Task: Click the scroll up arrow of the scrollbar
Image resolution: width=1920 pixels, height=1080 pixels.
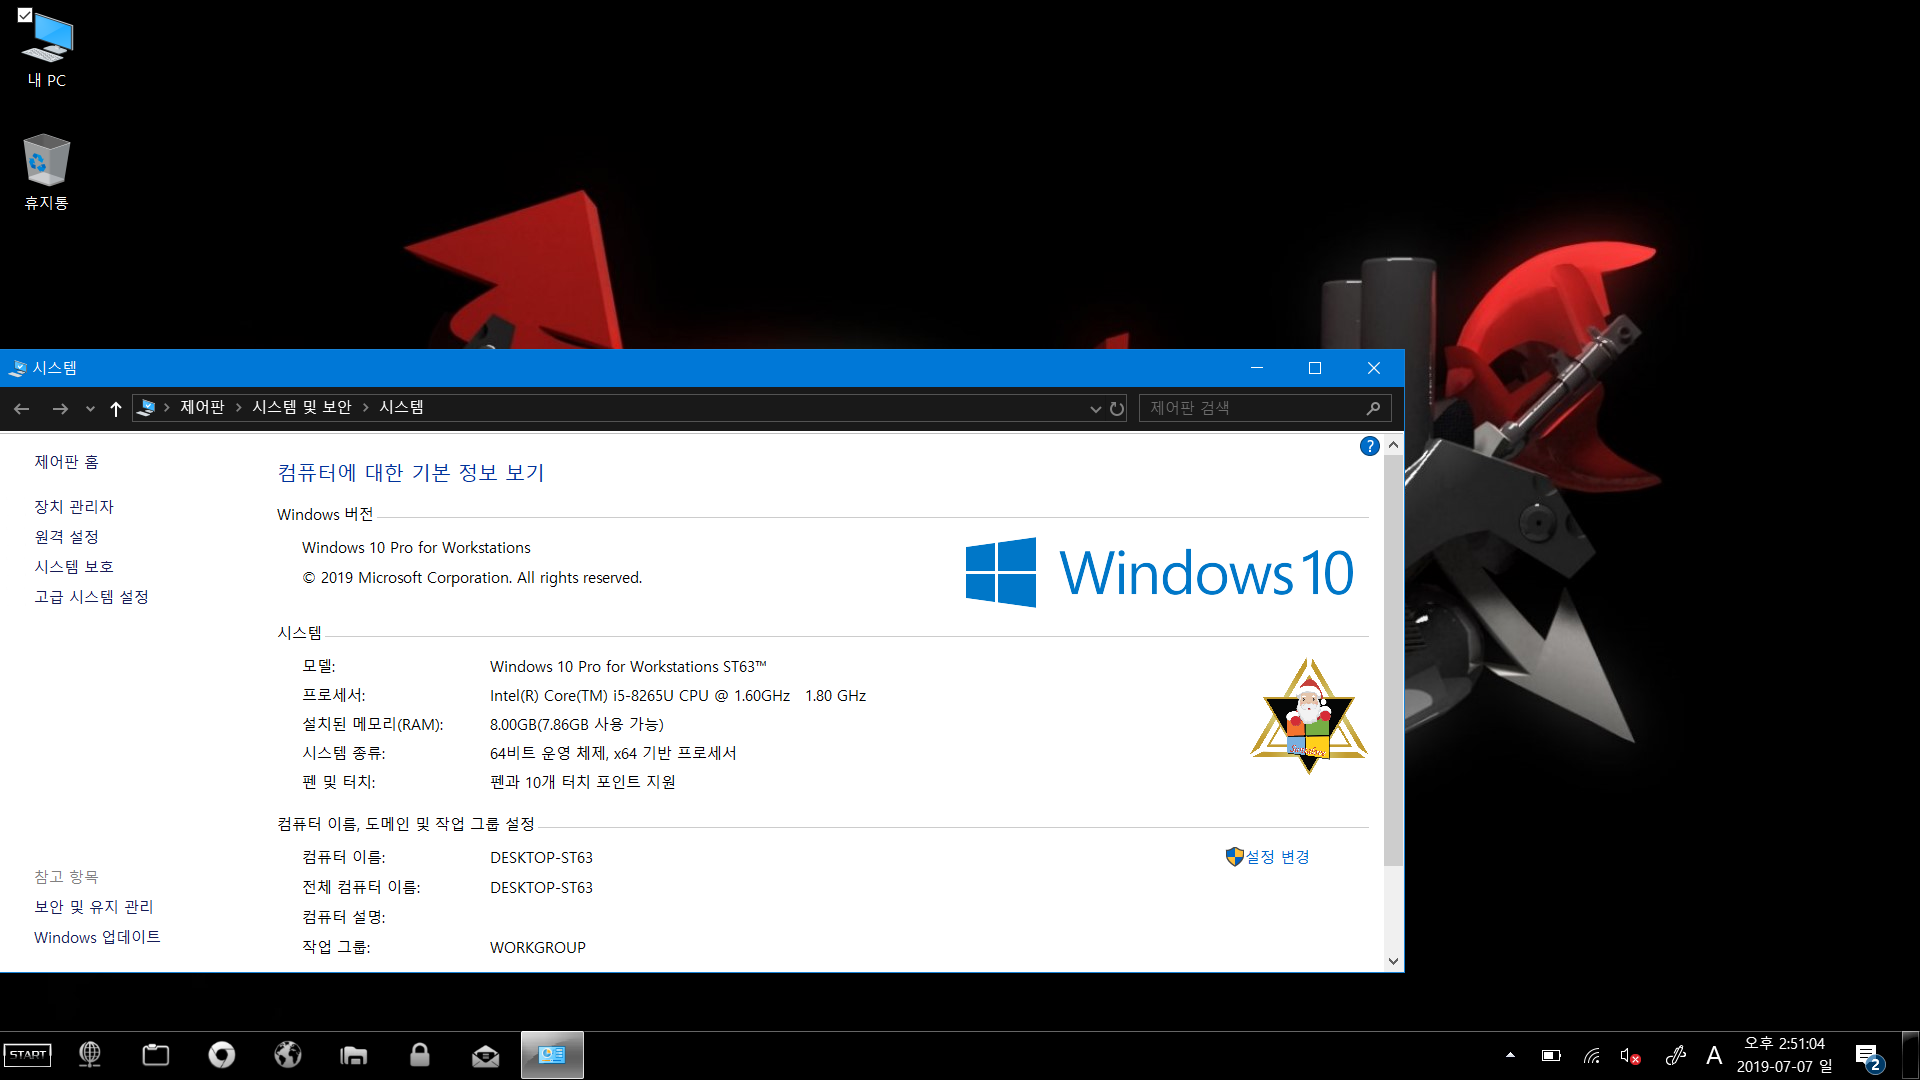Action: coord(1393,444)
